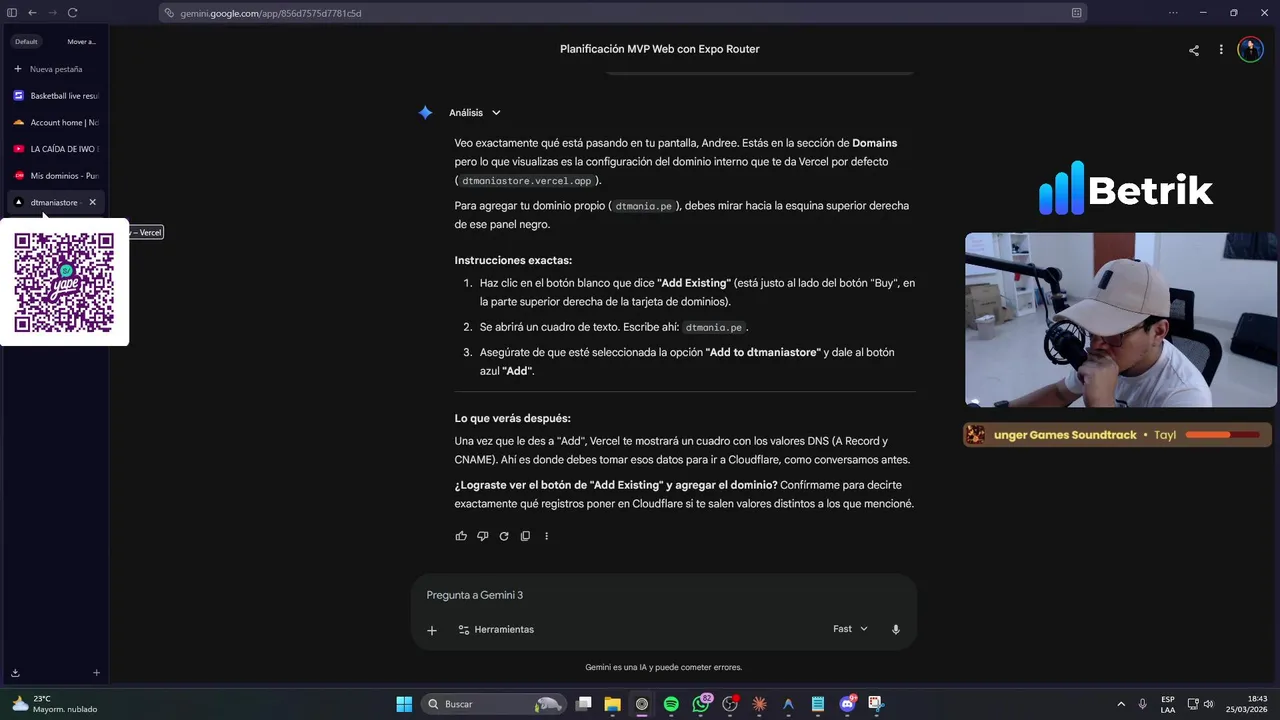Activate microphone voice input in Gemini
This screenshot has width=1280, height=720.
pos(896,629)
